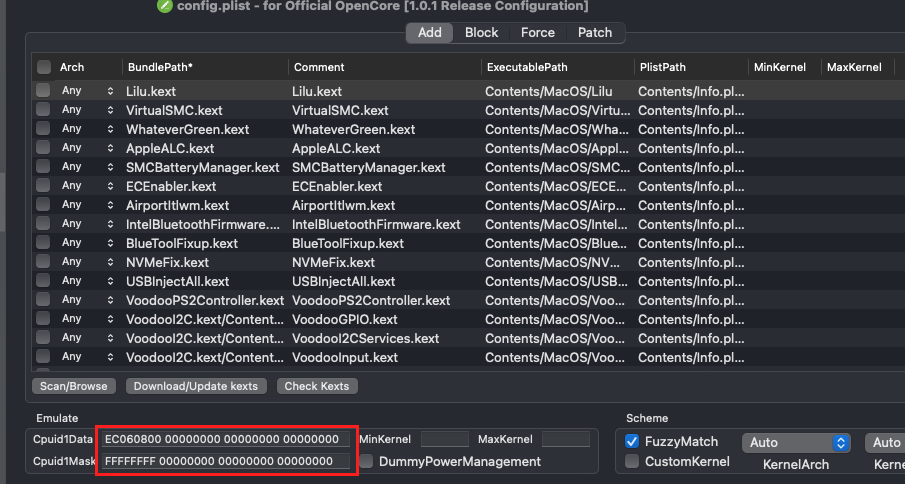905x484 pixels.
Task: Focus the Cpuid1Mask text field
Action: tap(227, 461)
